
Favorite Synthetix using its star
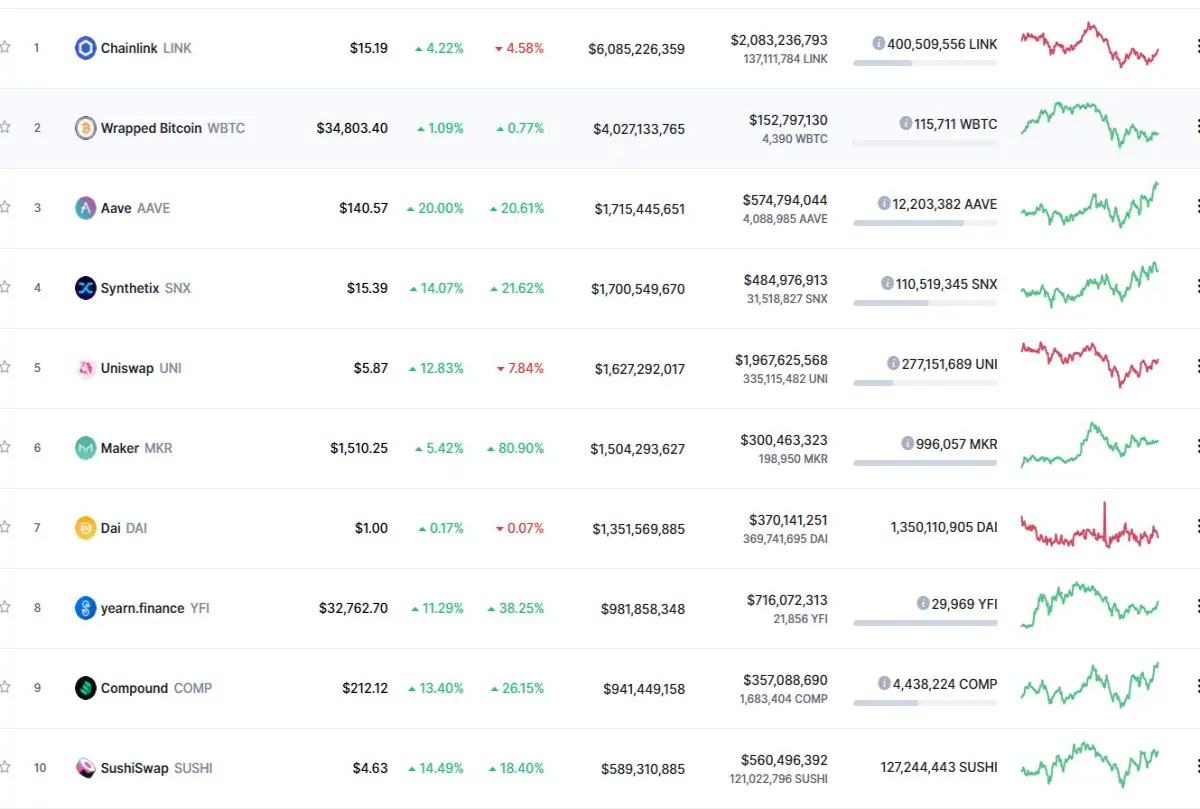click(x=5, y=287)
